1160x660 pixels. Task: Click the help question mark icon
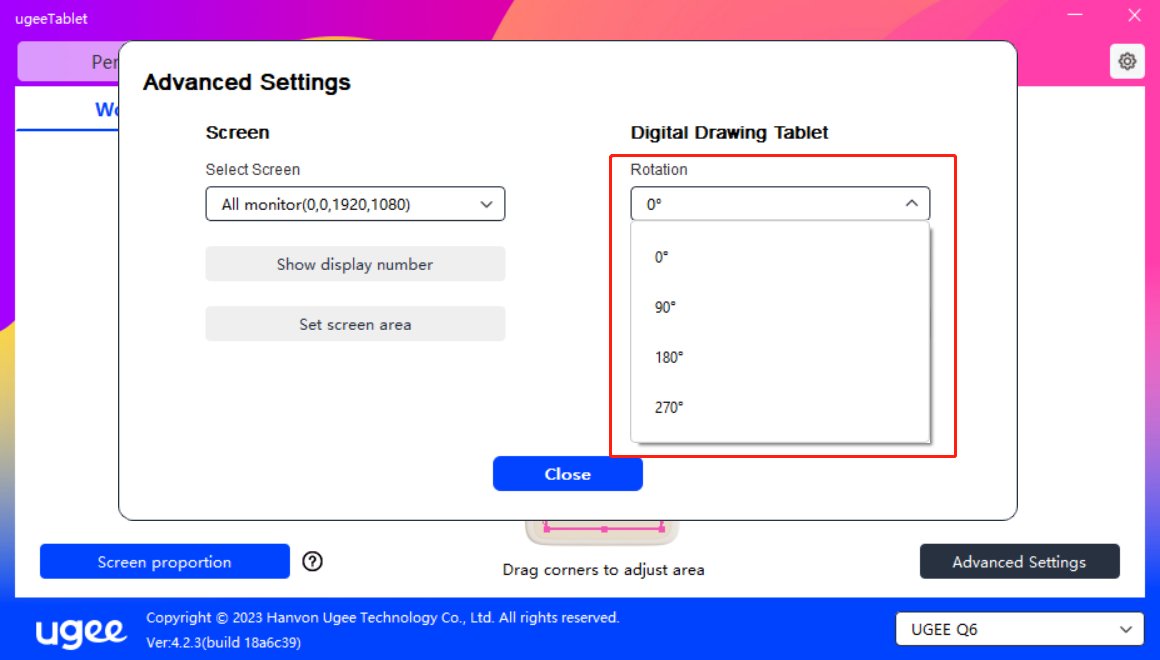312,562
